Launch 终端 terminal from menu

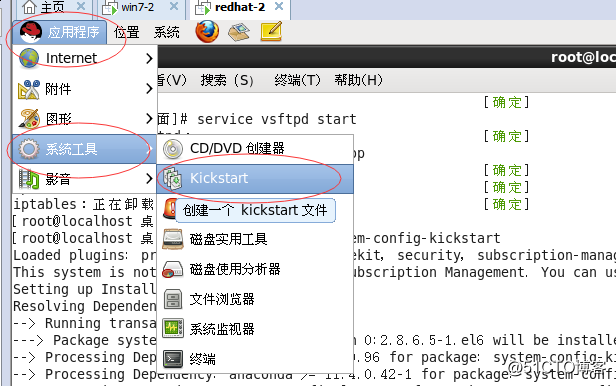pos(255,359)
